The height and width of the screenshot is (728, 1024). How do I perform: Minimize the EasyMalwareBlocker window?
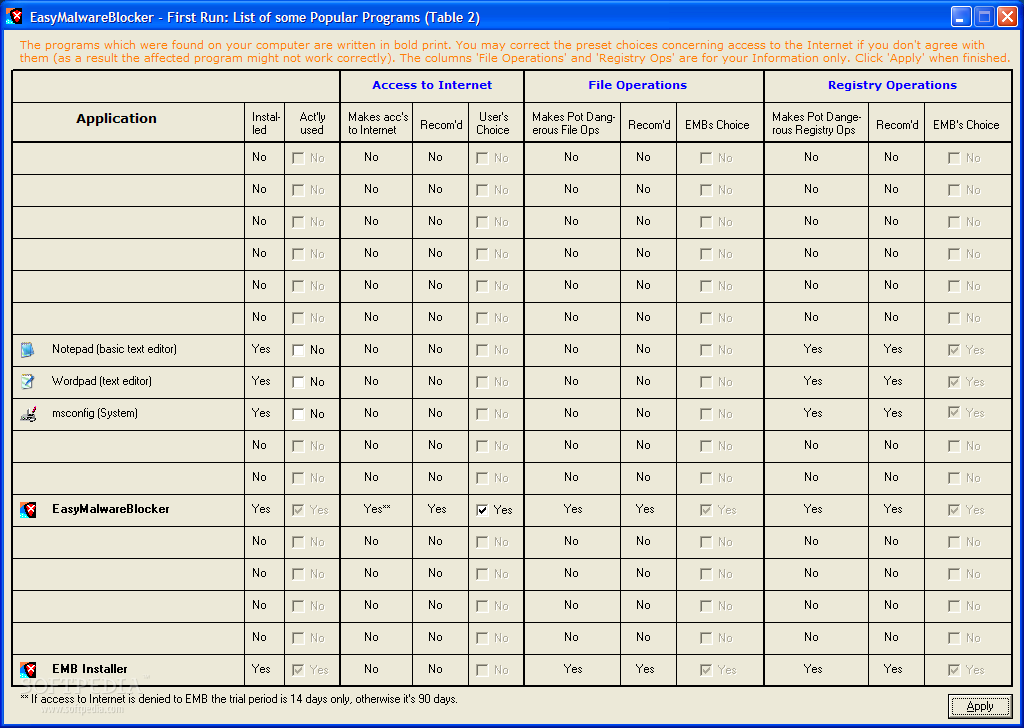pyautogui.click(x=961, y=16)
